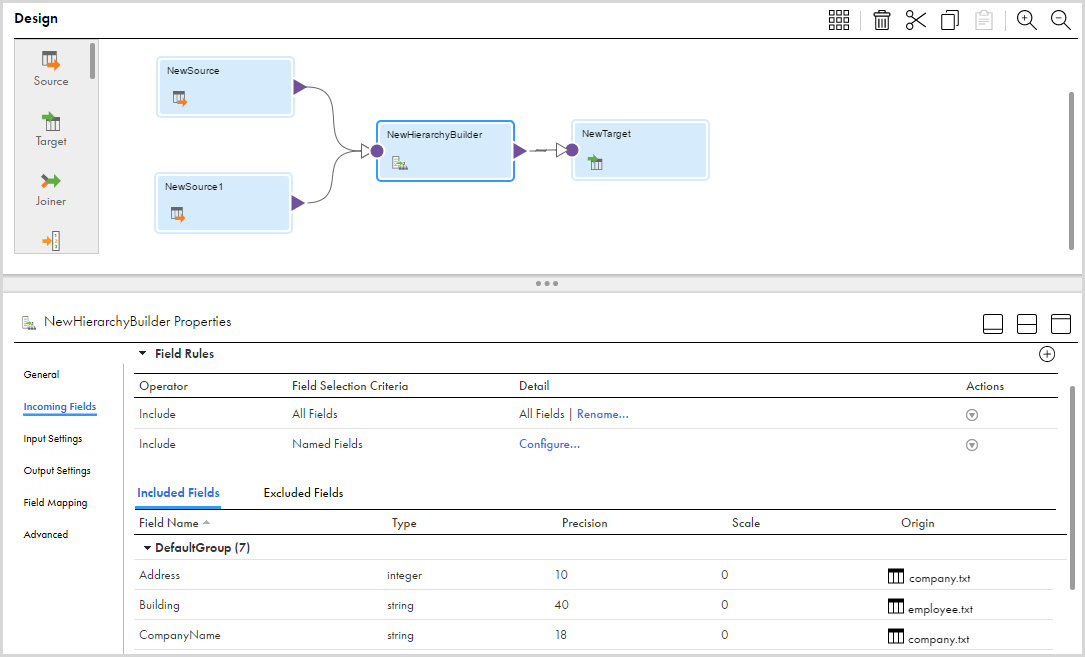Click NewHierarchyBuilder output port arrow
Image resolution: width=1085 pixels, height=657 pixels.
coord(520,151)
